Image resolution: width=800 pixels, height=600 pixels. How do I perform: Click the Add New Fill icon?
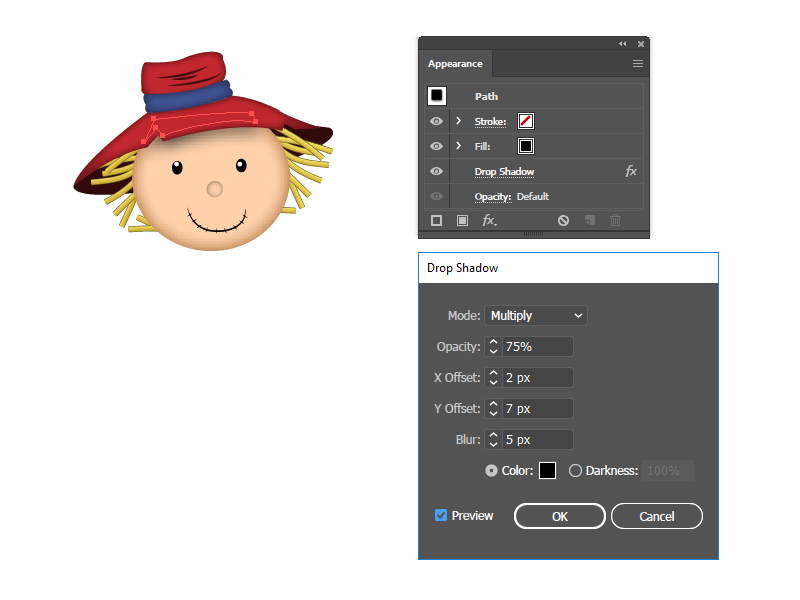[x=462, y=220]
